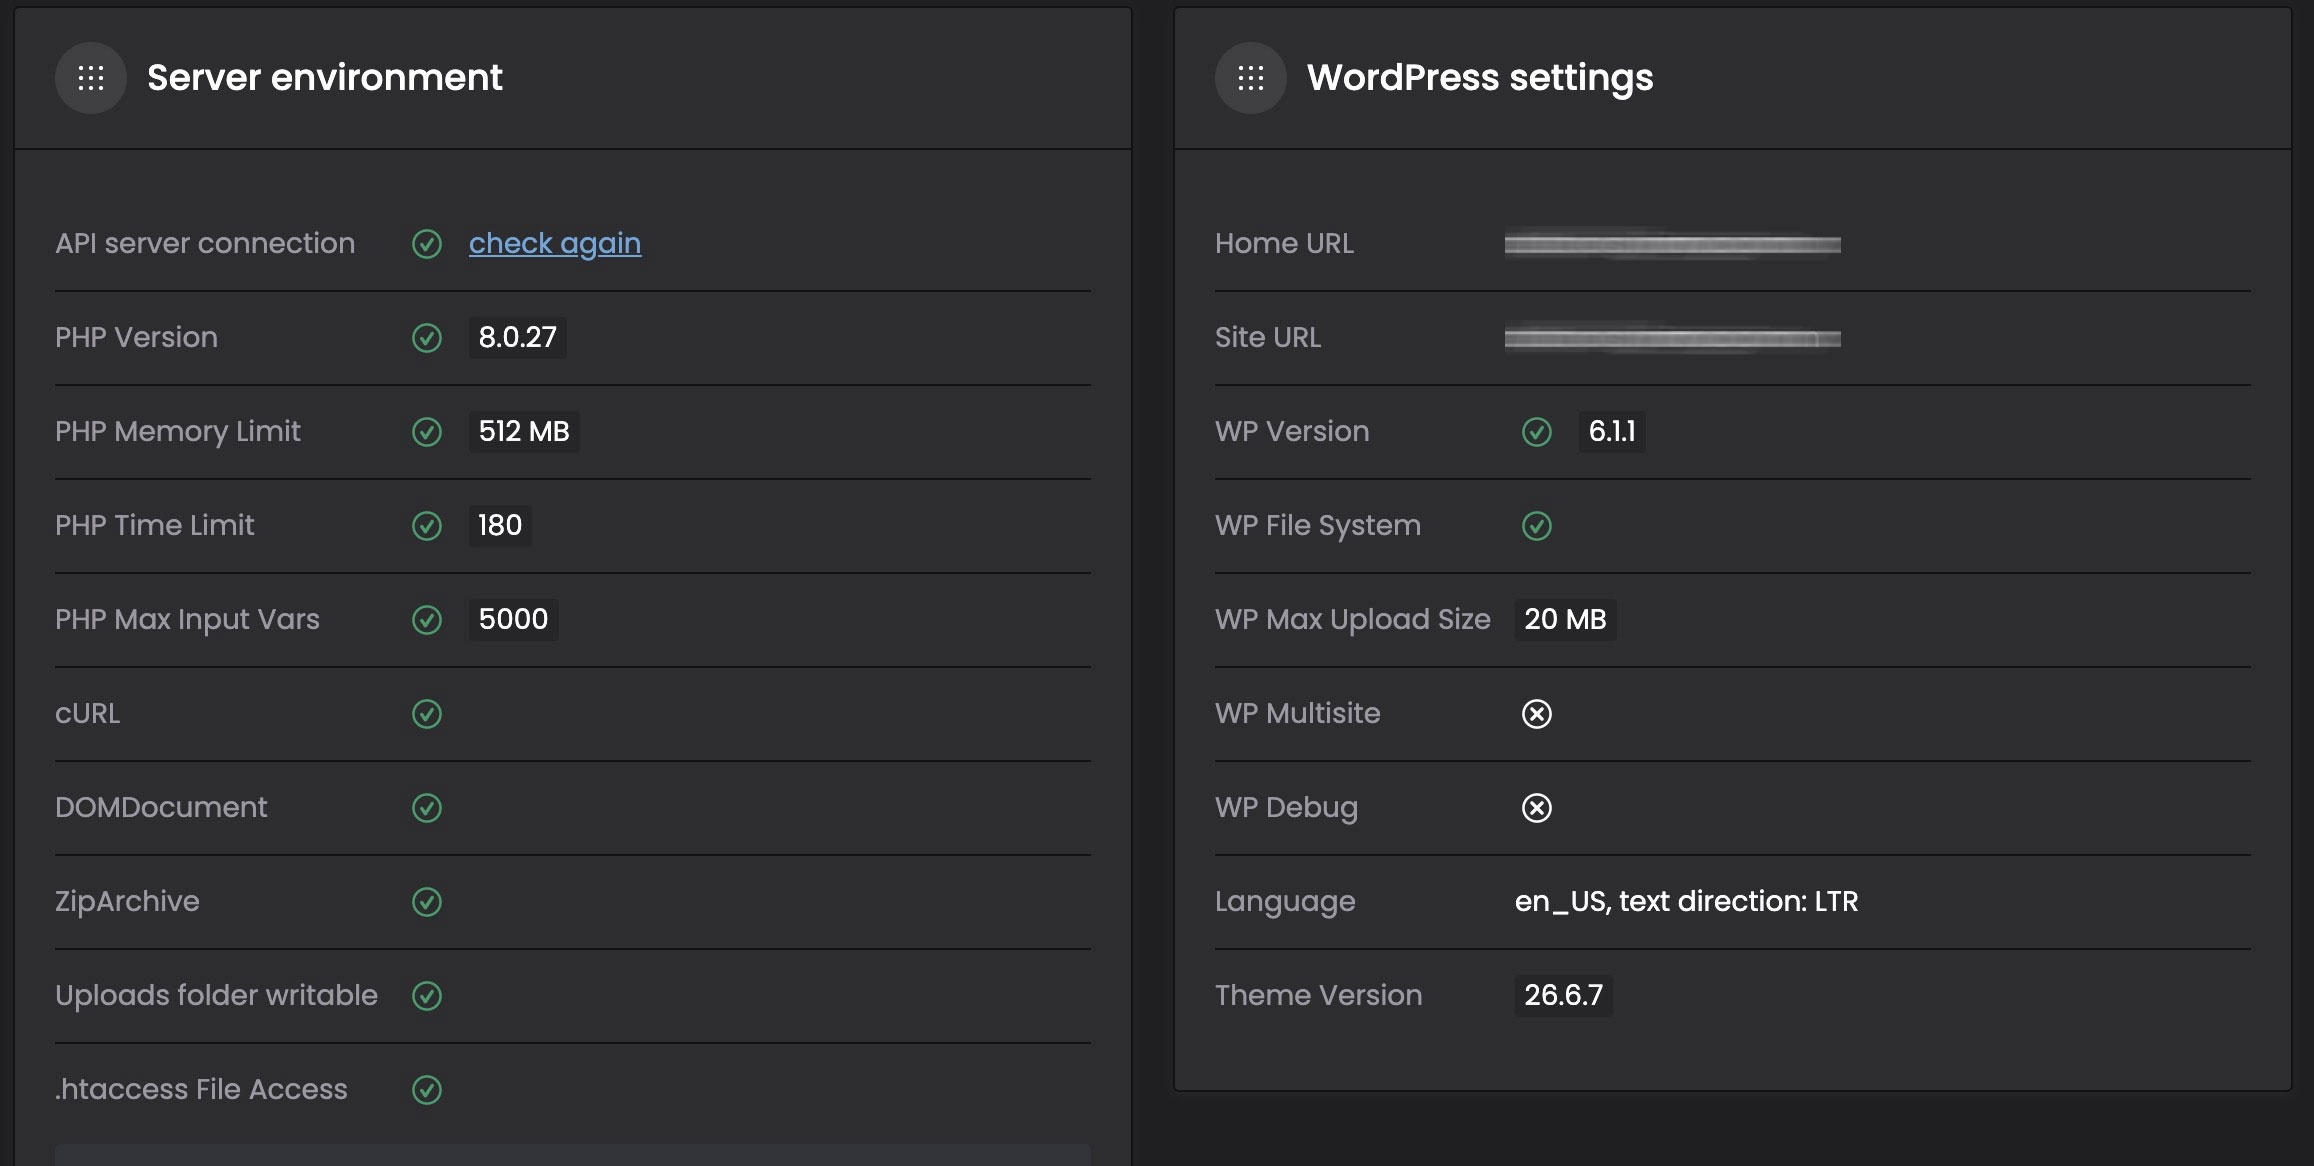Click the .htaccess File Access check icon

(x=427, y=1090)
